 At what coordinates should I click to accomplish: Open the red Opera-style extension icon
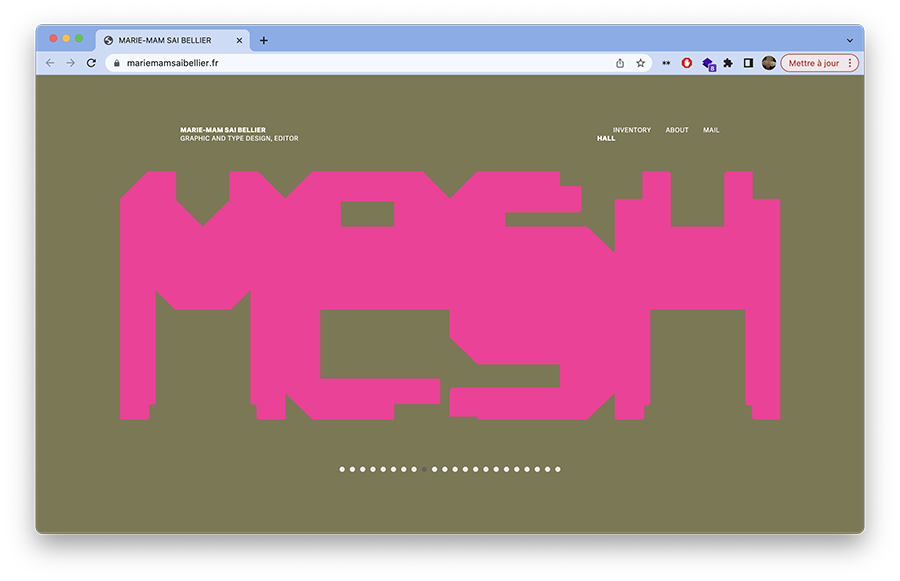pyautogui.click(x=686, y=63)
